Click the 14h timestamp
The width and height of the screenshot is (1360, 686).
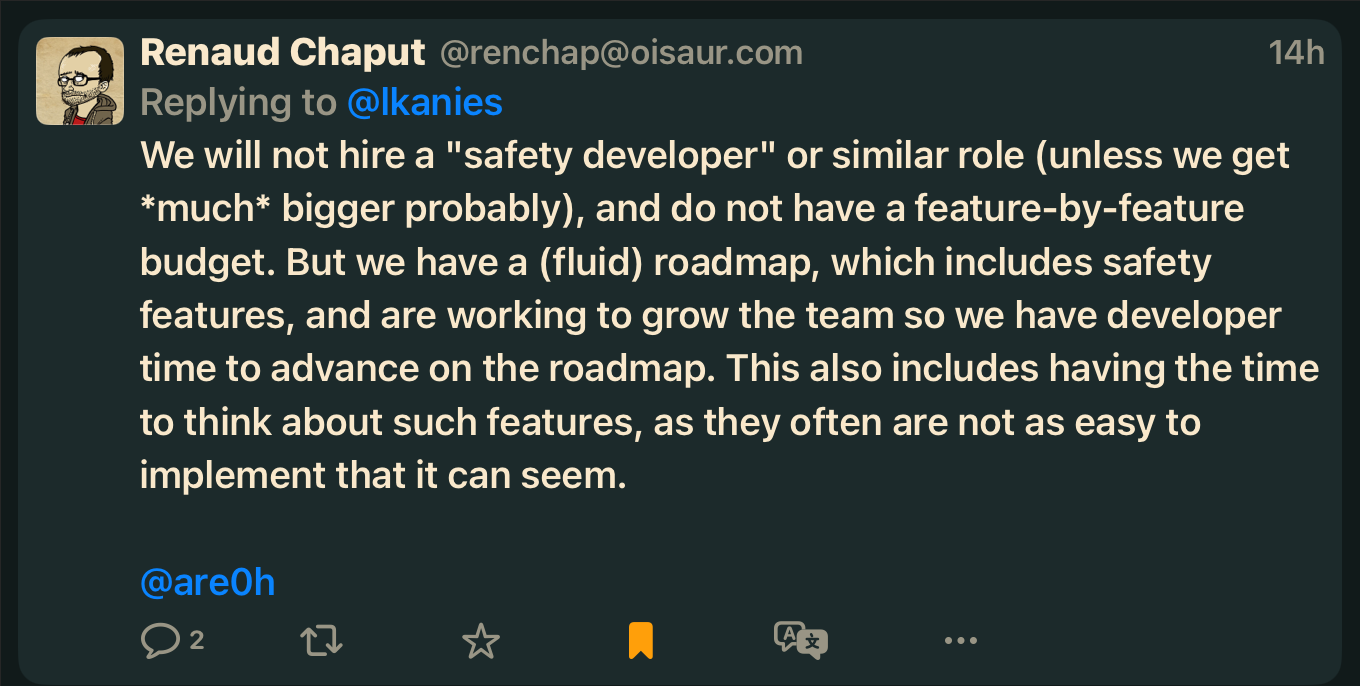coord(1296,53)
